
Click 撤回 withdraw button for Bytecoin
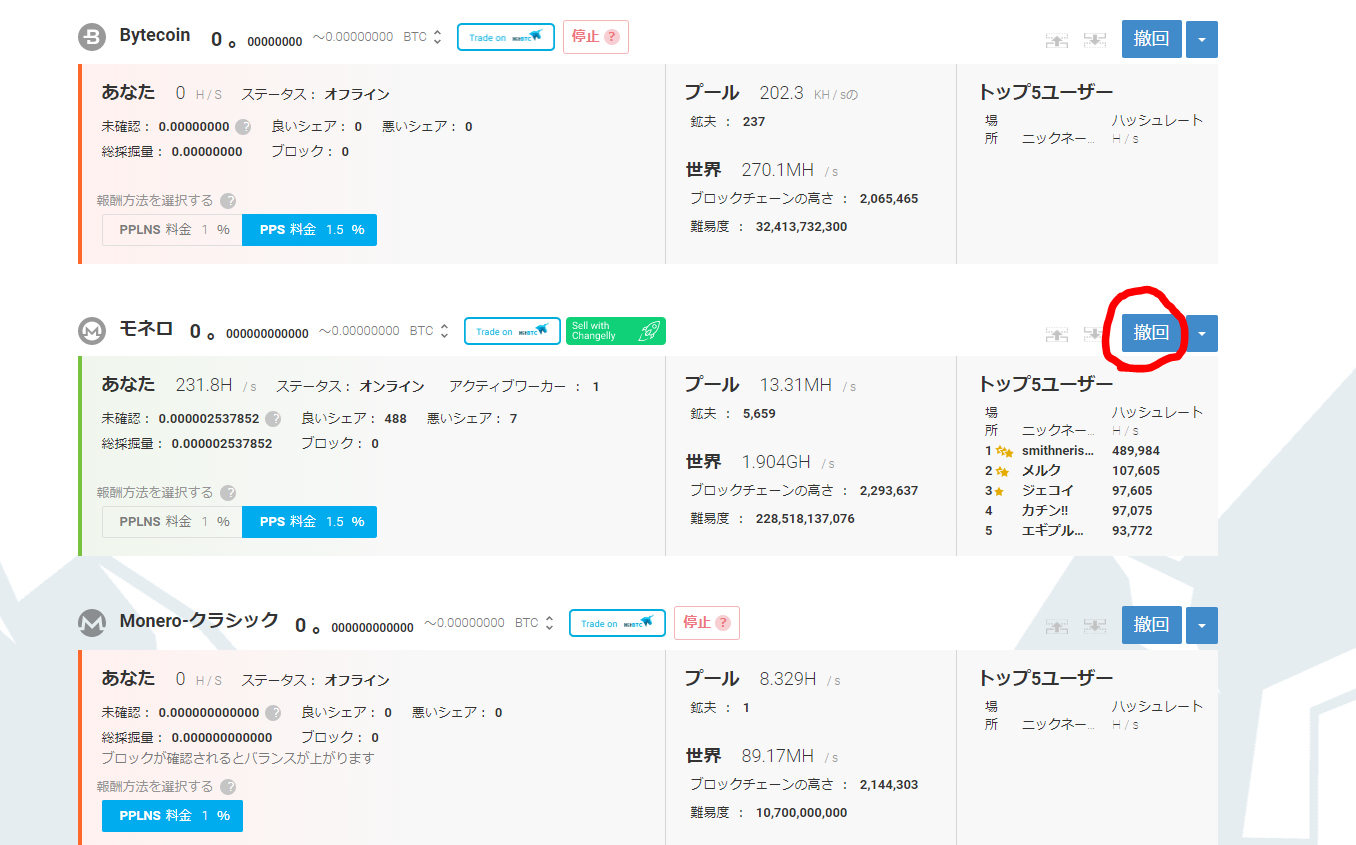(1152, 39)
